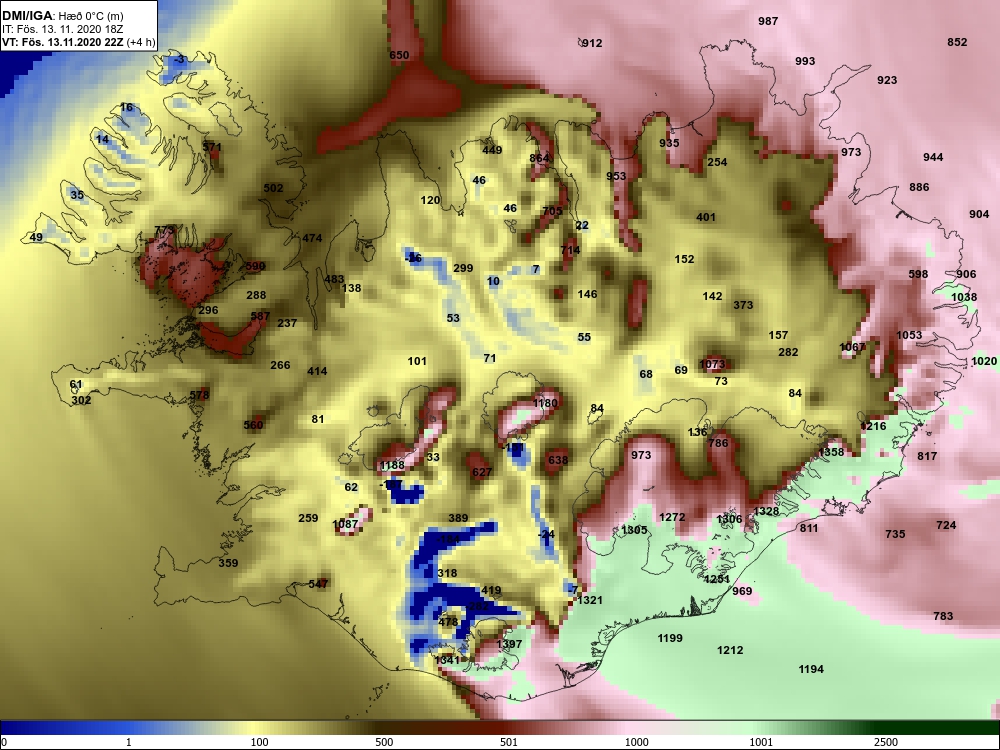
Task: Click the map value '259'
Action: coord(308,518)
